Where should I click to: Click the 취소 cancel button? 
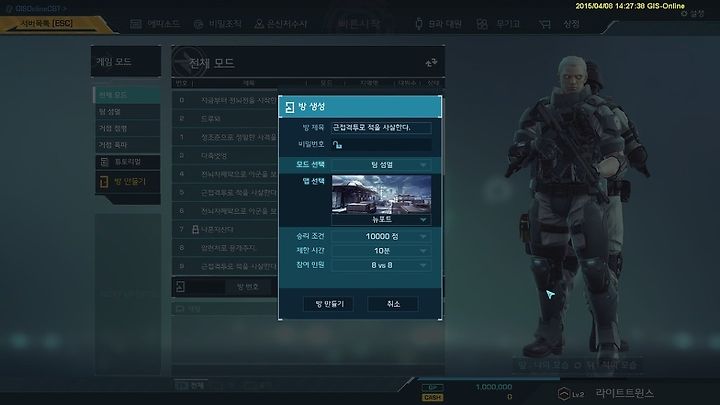pyautogui.click(x=393, y=304)
